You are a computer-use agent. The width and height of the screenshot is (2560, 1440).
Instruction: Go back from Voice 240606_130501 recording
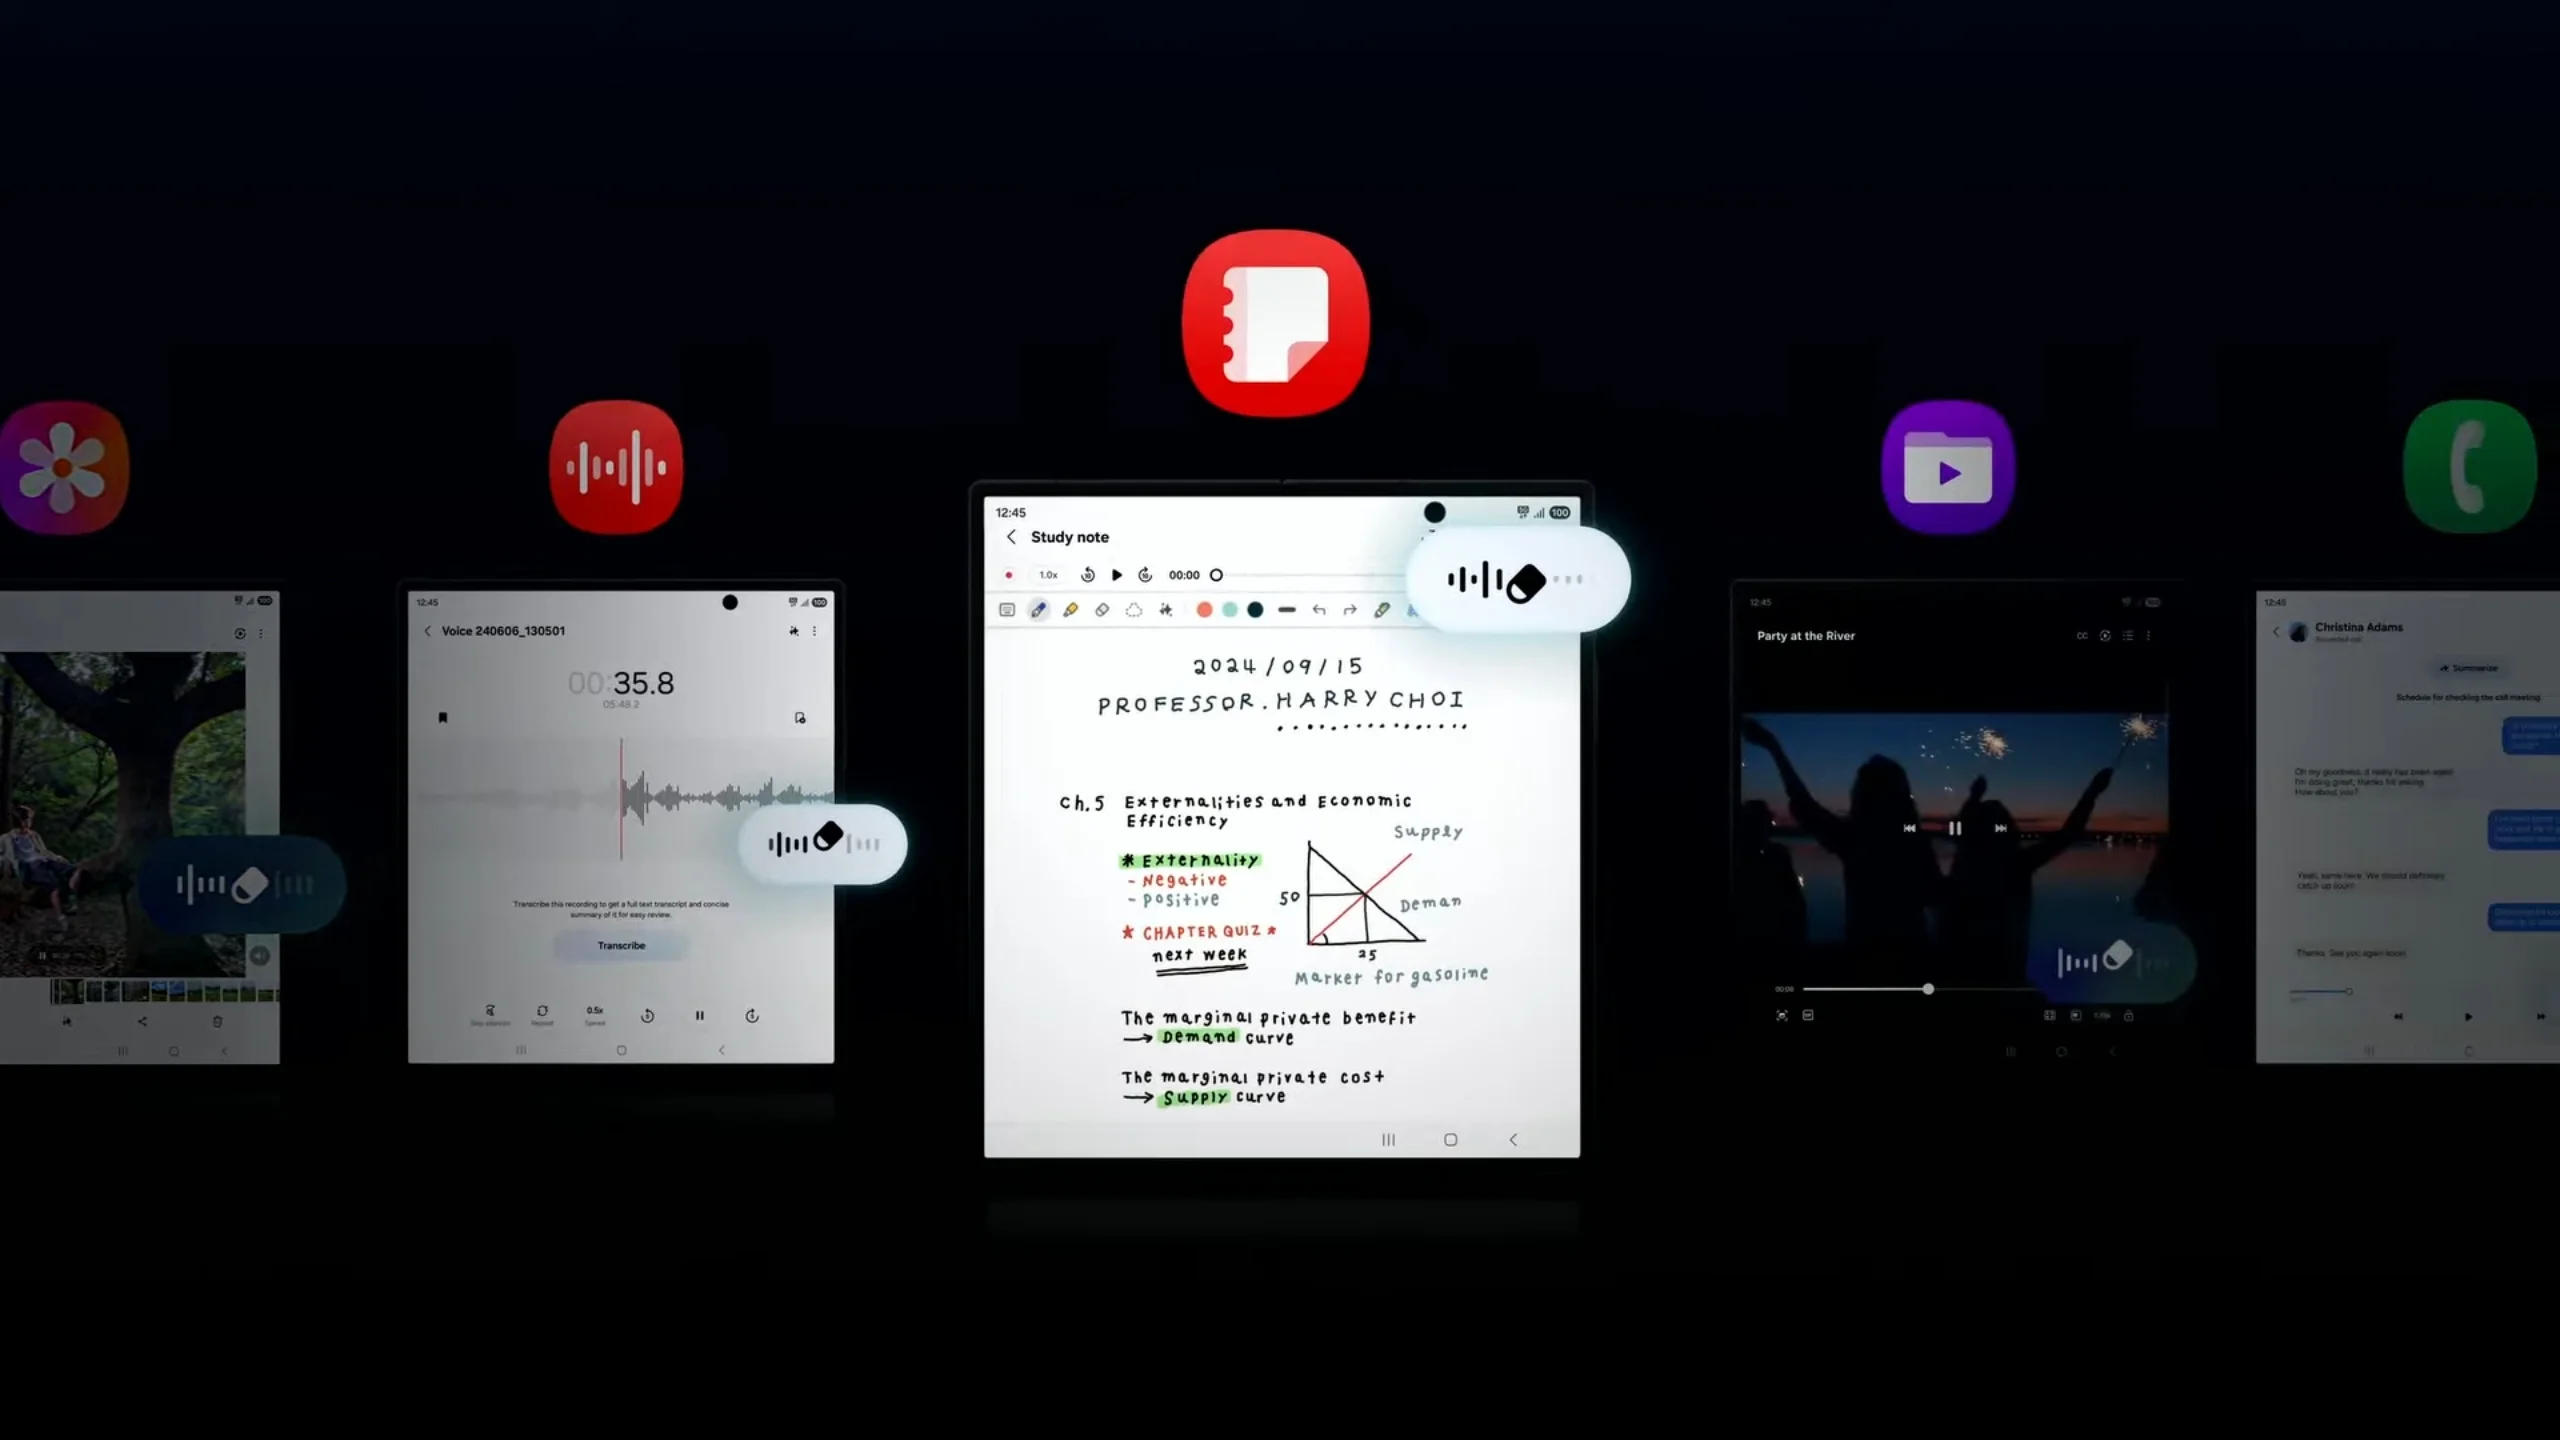[x=428, y=631]
